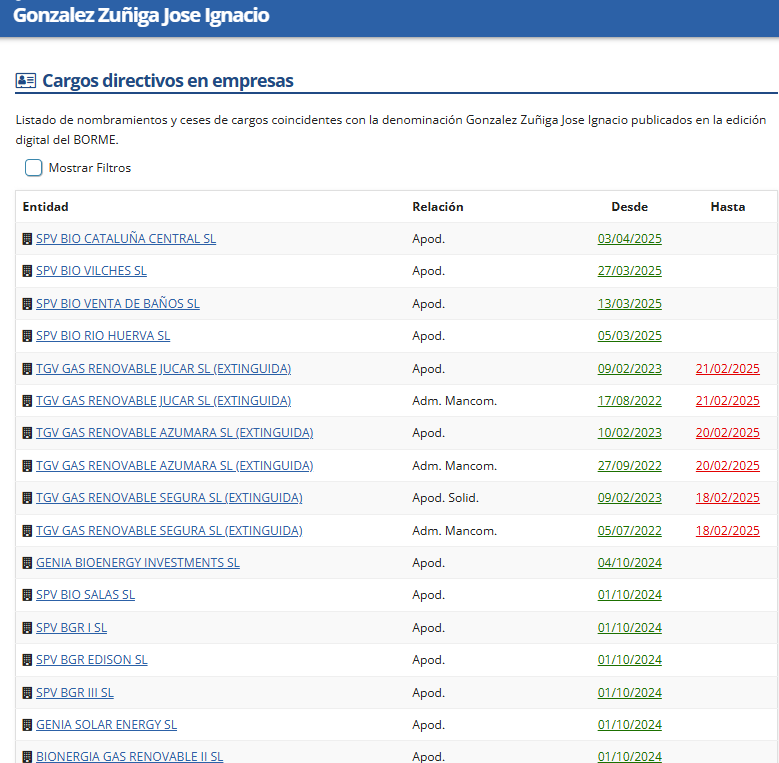Open SPV BIO VENTA DE BAÑOS SL
779x763 pixels.
tap(118, 304)
